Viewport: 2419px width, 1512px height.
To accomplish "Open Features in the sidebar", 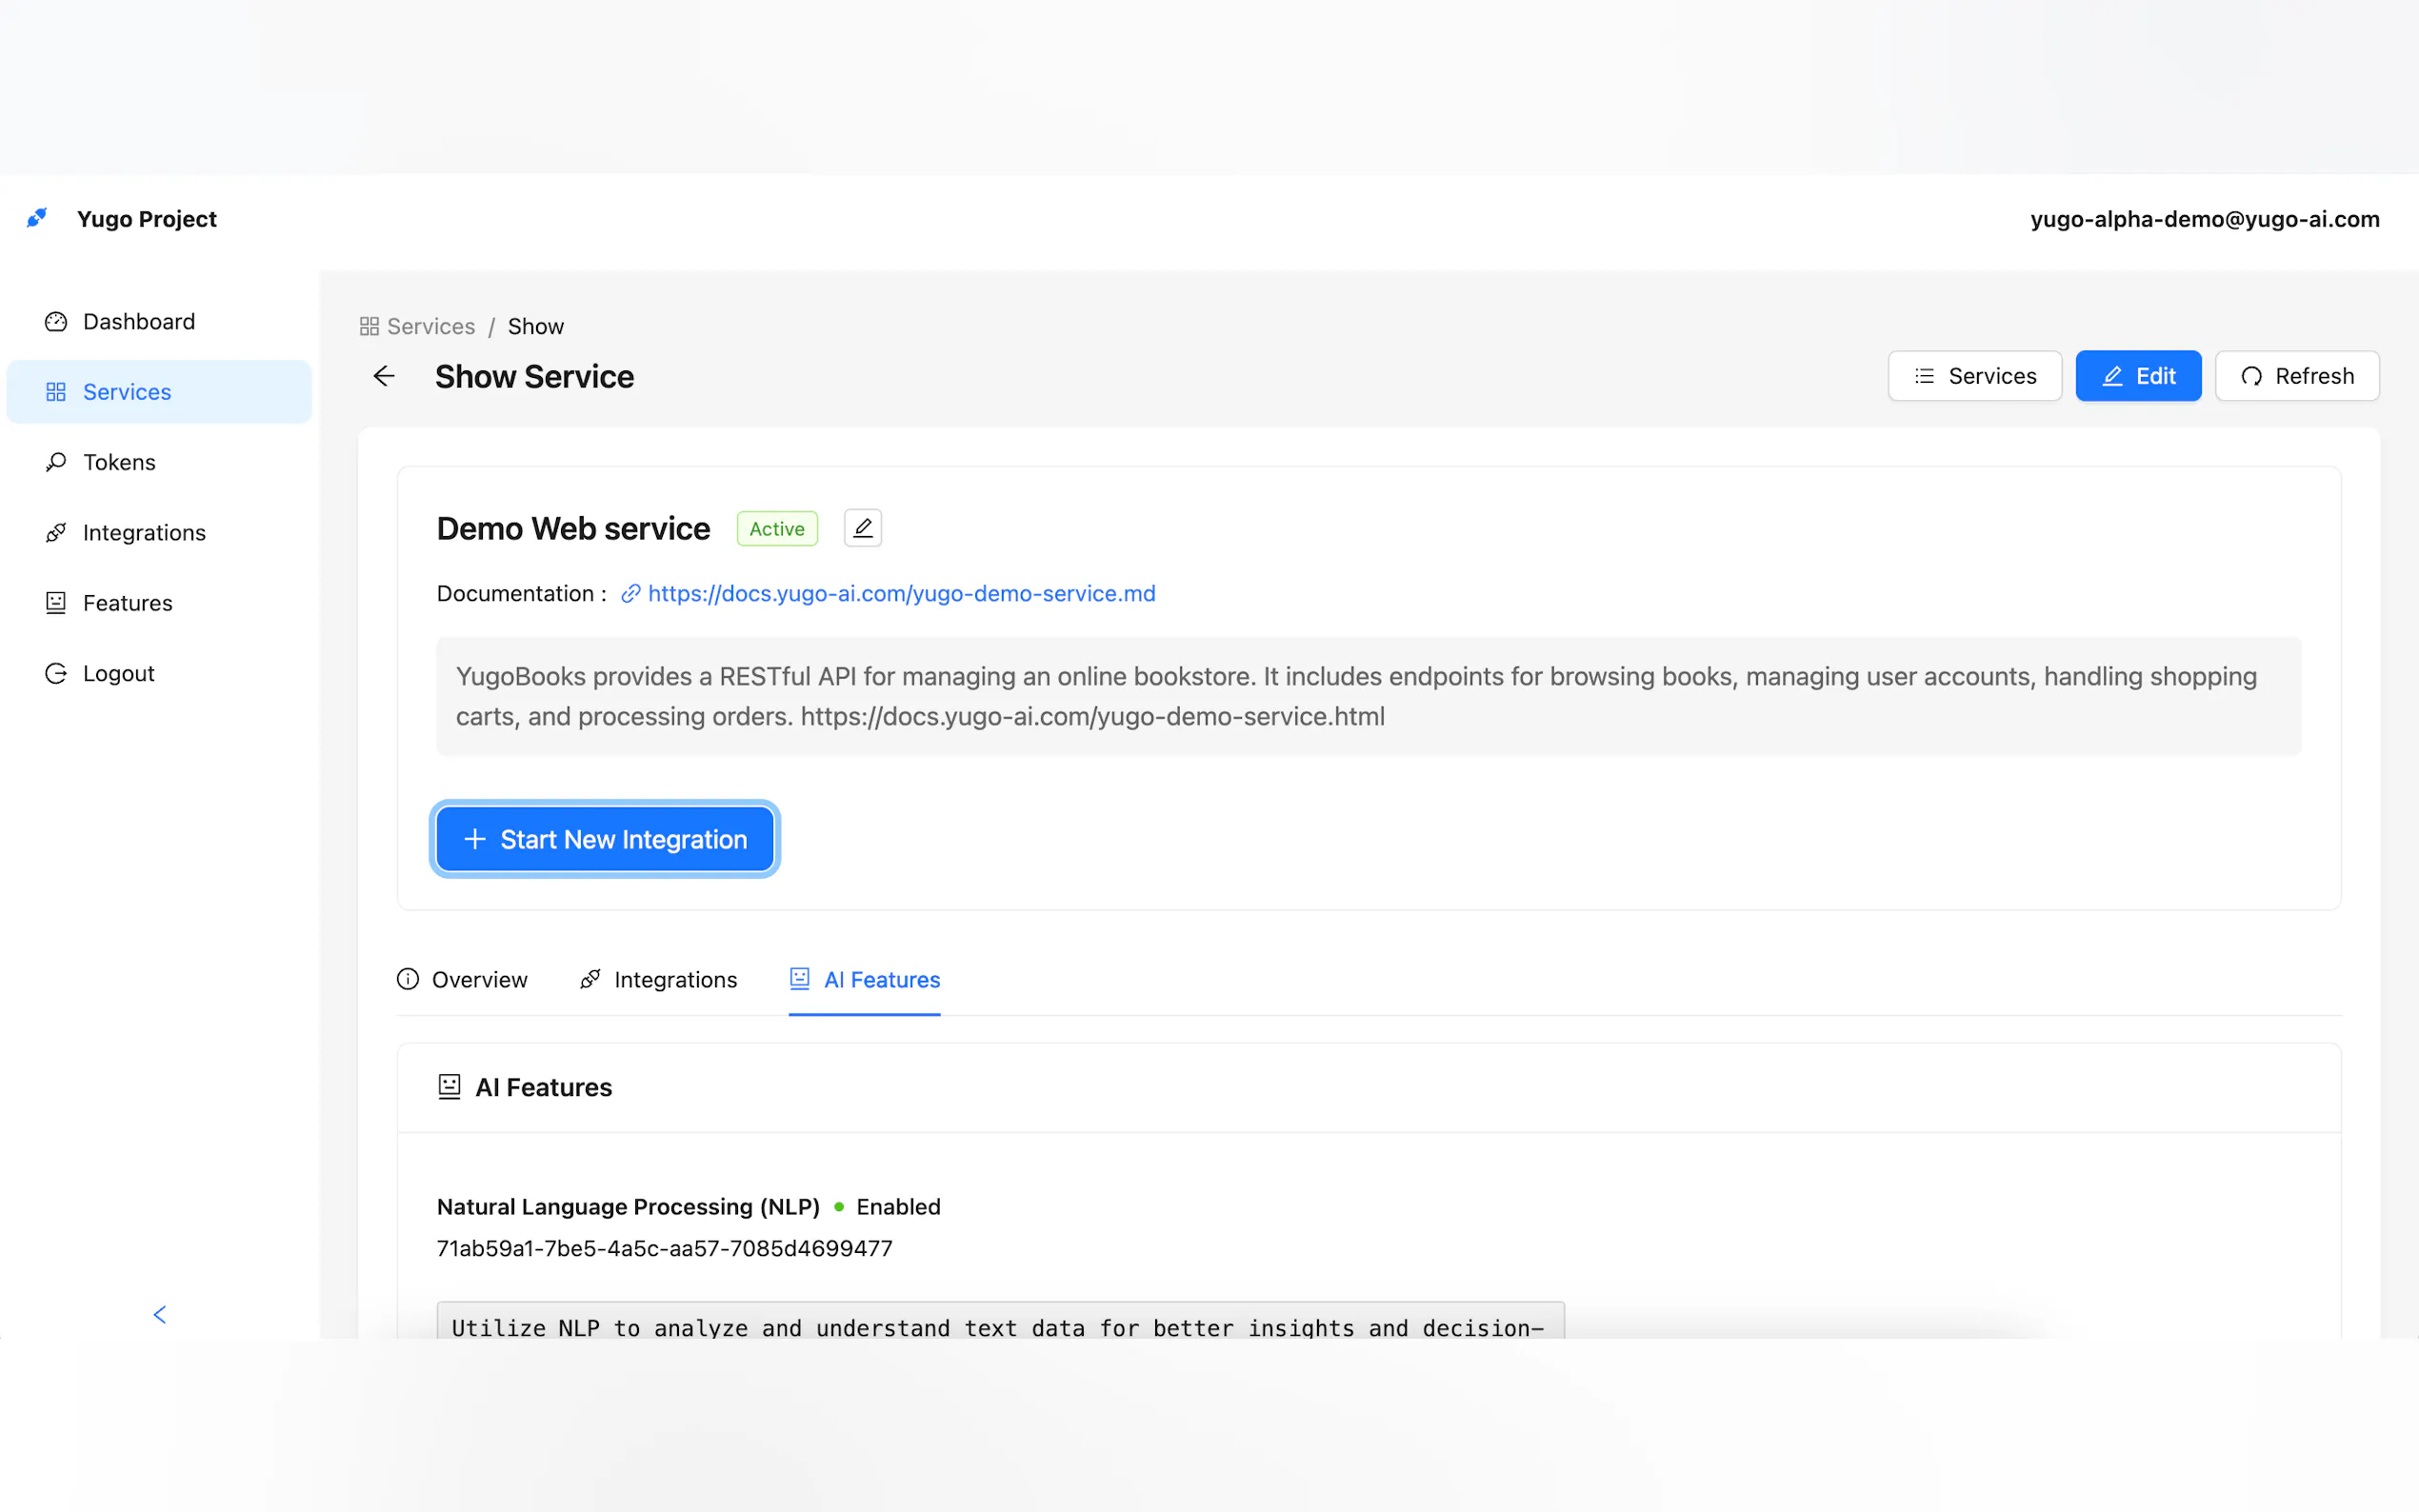I will [x=127, y=603].
